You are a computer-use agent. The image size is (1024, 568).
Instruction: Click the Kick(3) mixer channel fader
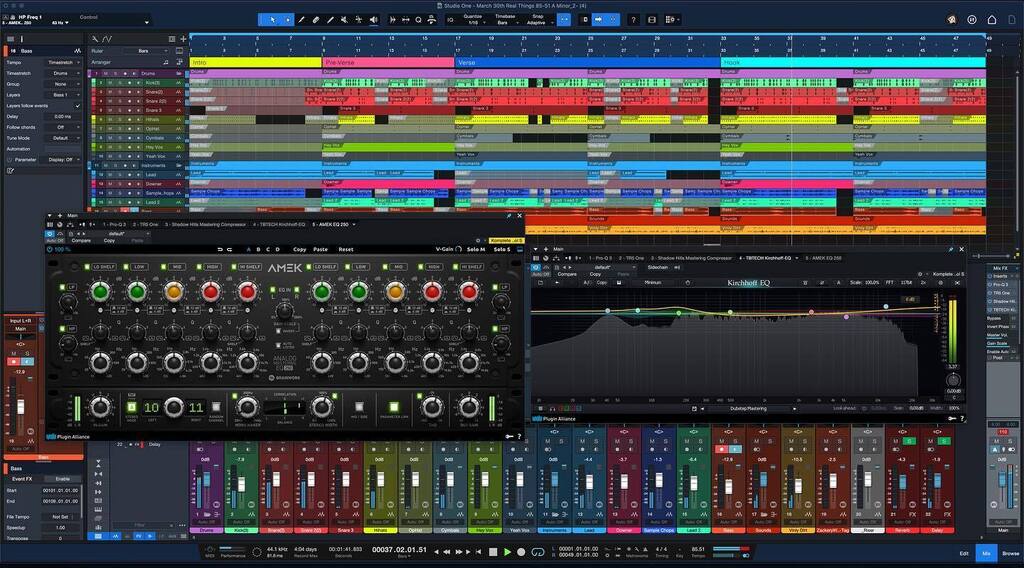pyautogui.click(x=242, y=484)
